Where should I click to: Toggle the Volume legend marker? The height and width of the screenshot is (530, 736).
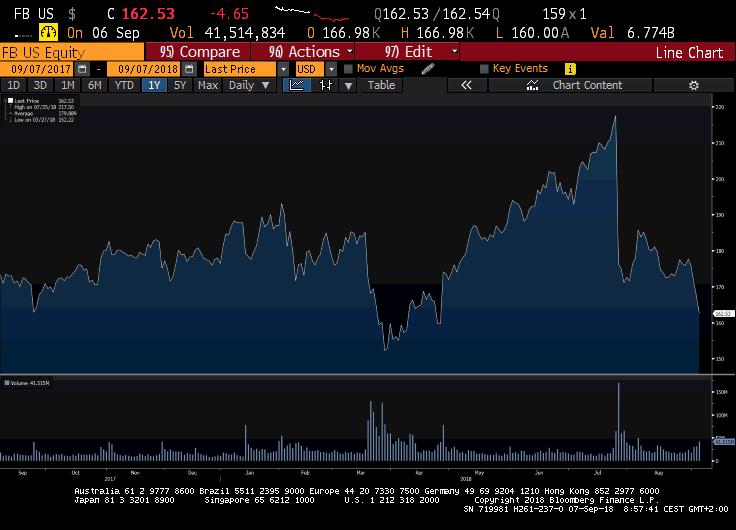[x=7, y=383]
